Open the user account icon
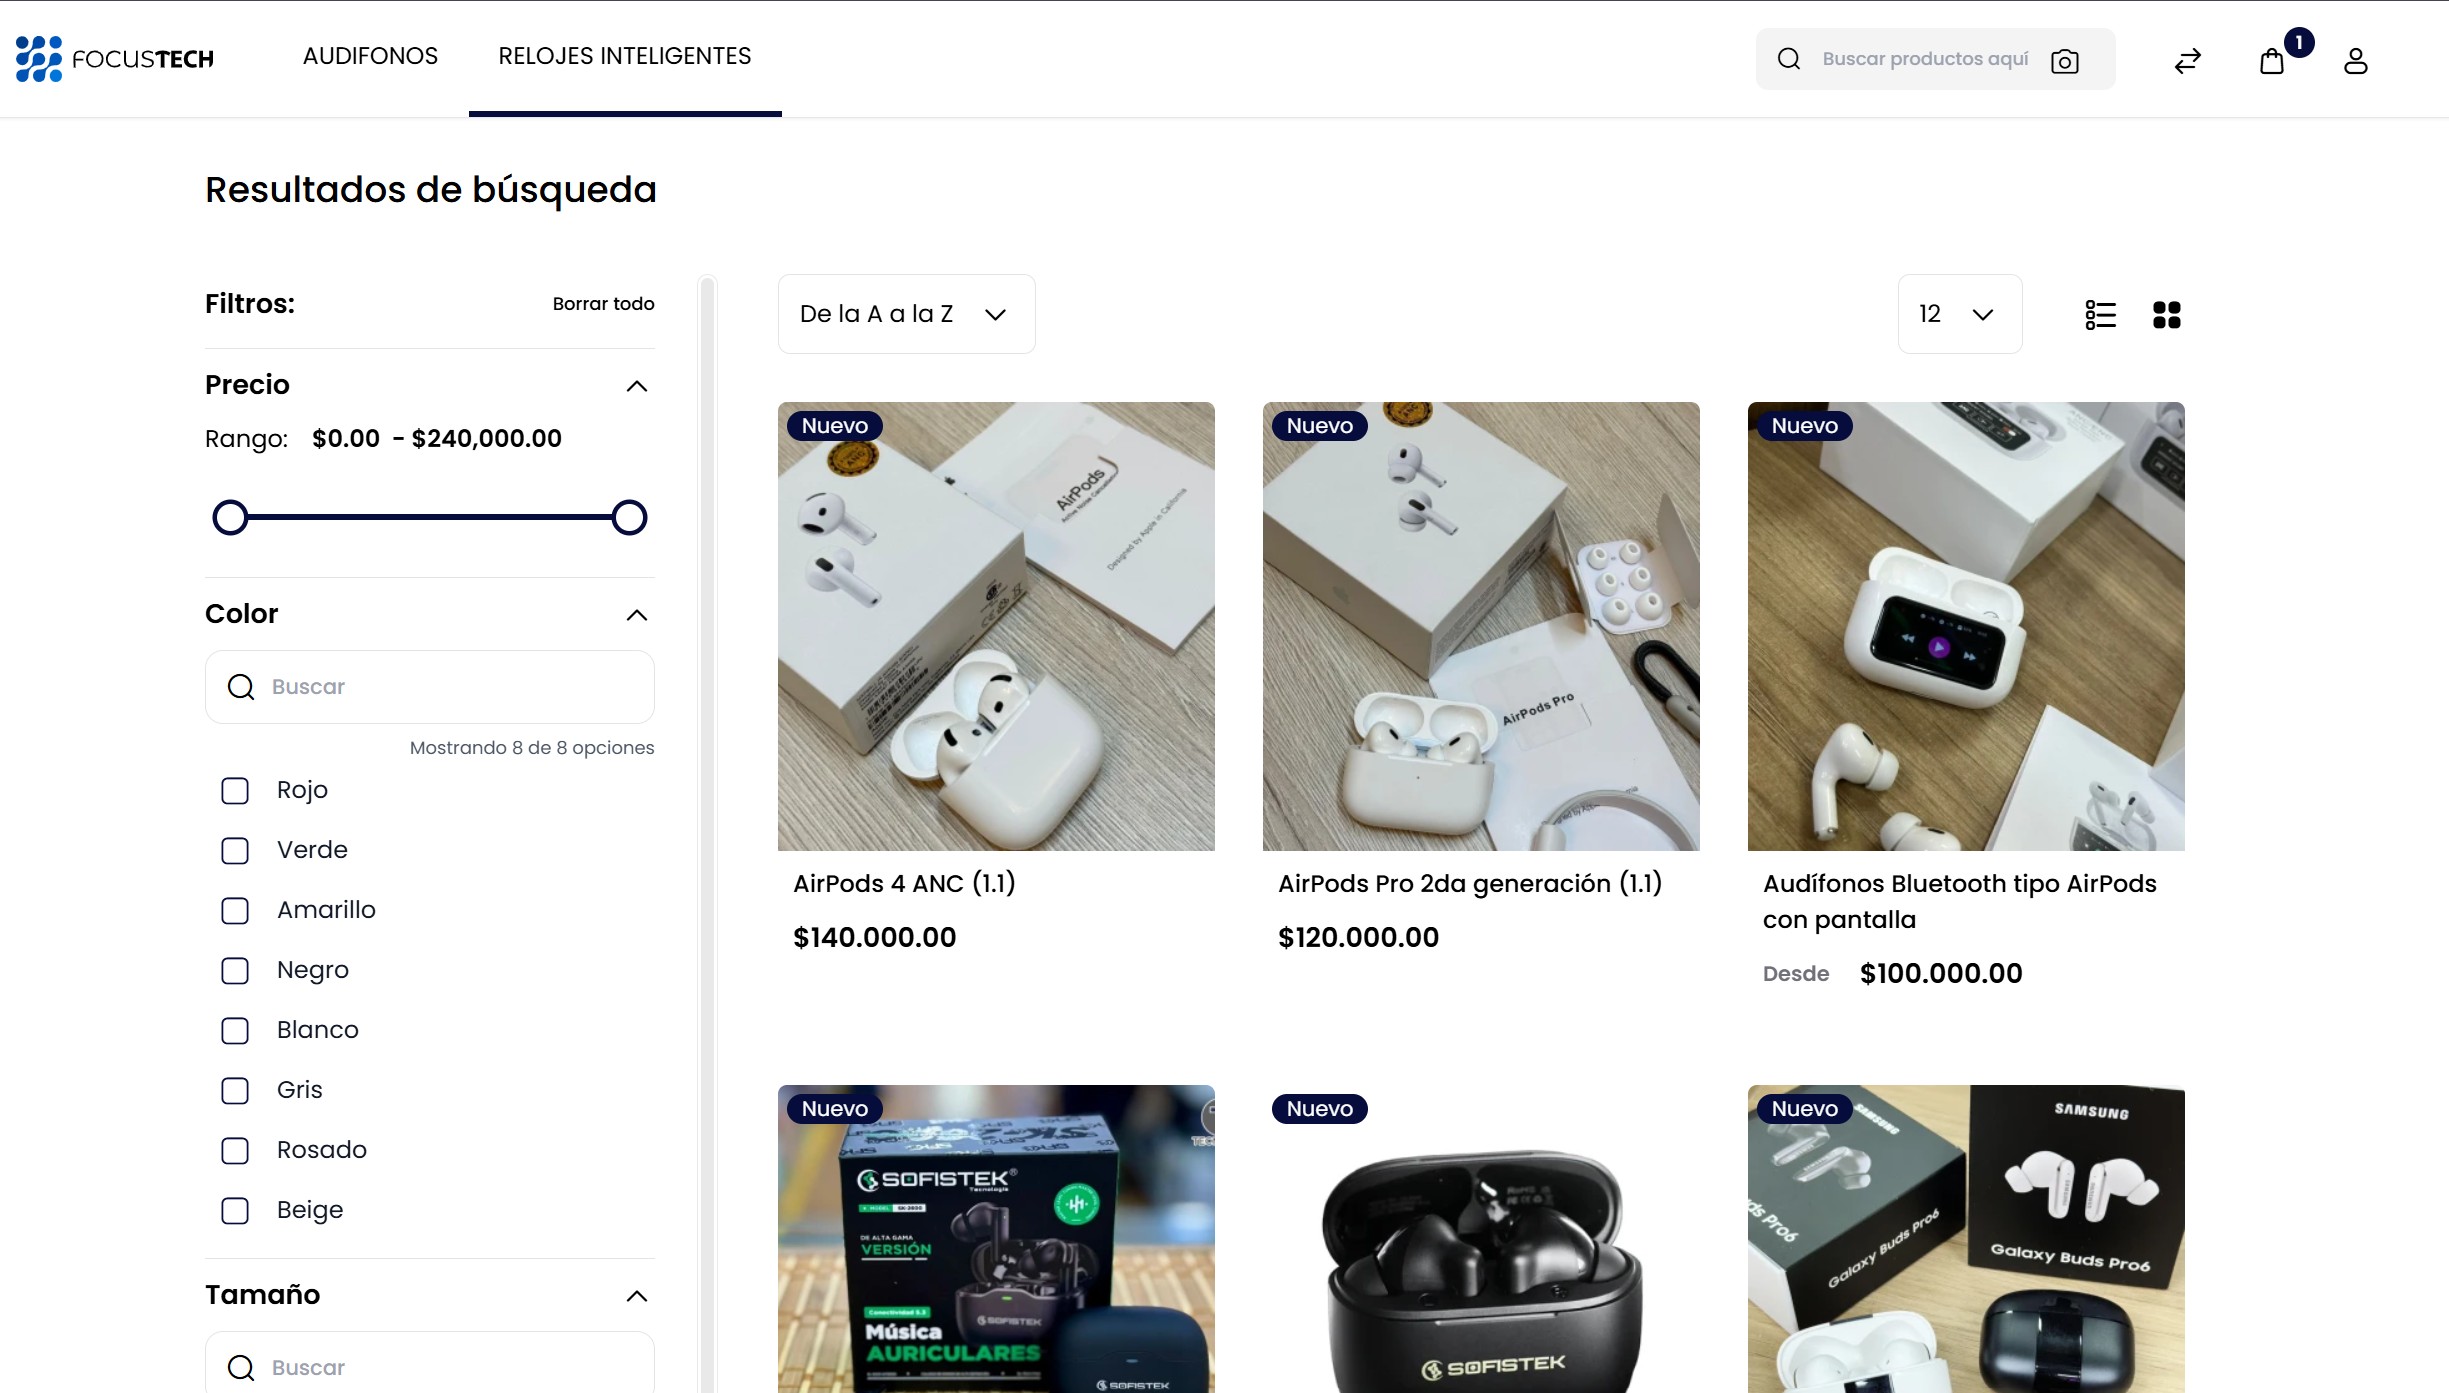This screenshot has height=1393, width=2449. (x=2355, y=61)
